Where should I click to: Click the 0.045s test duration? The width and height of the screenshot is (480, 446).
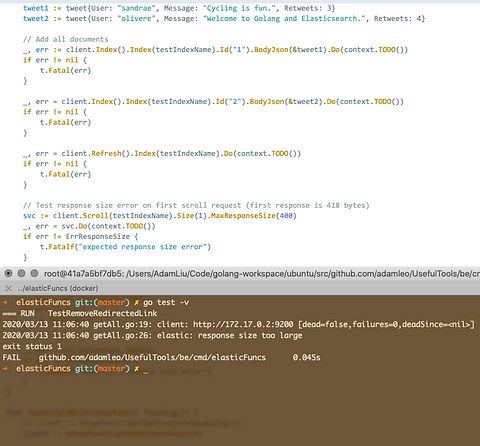coord(307,357)
